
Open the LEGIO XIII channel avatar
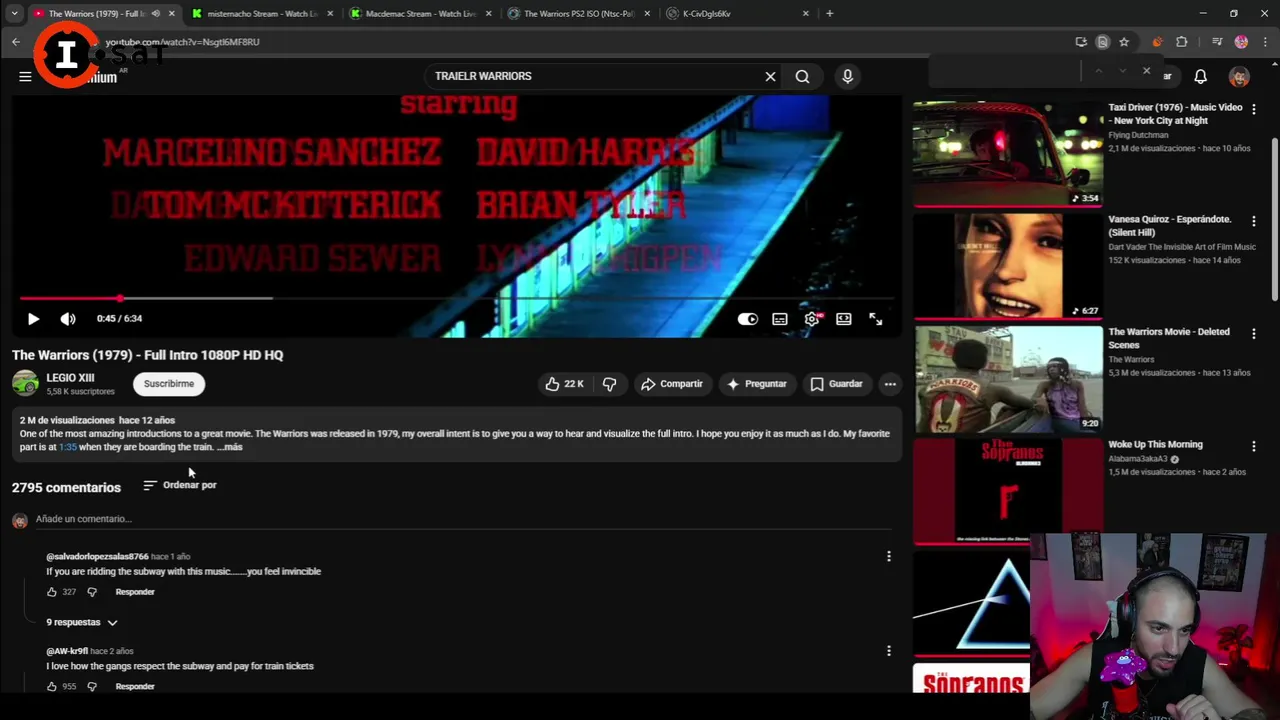25,383
